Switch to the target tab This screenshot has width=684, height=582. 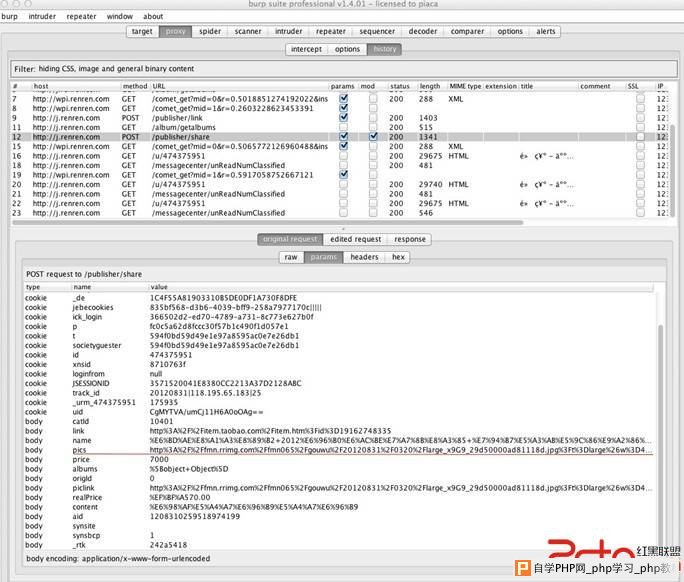click(x=142, y=31)
